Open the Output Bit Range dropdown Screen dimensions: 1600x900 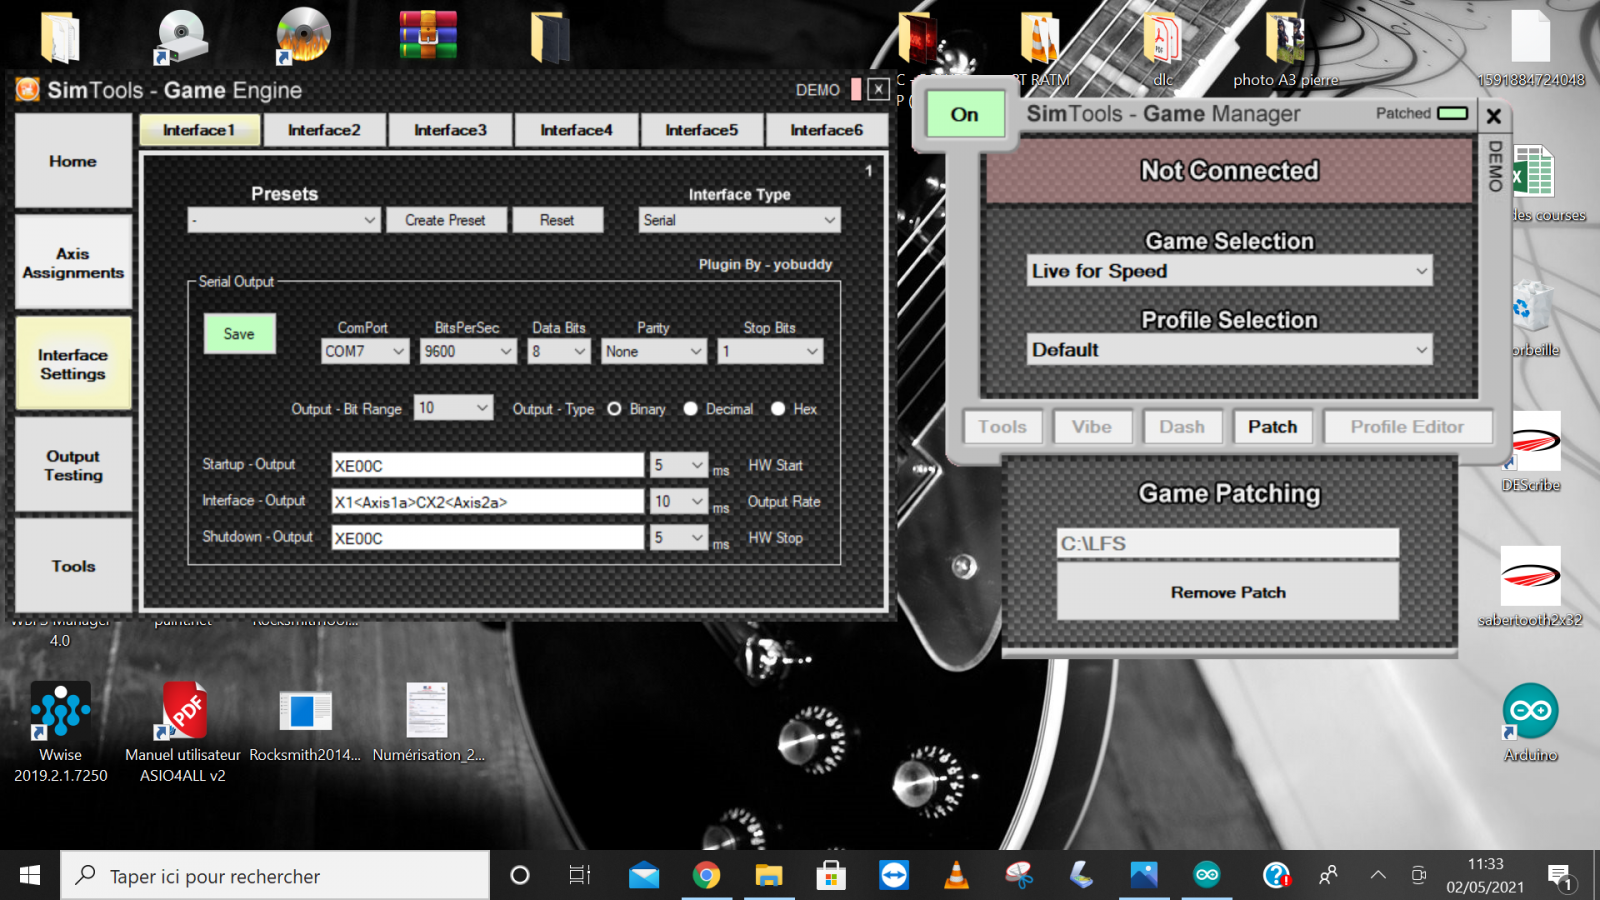tap(453, 407)
